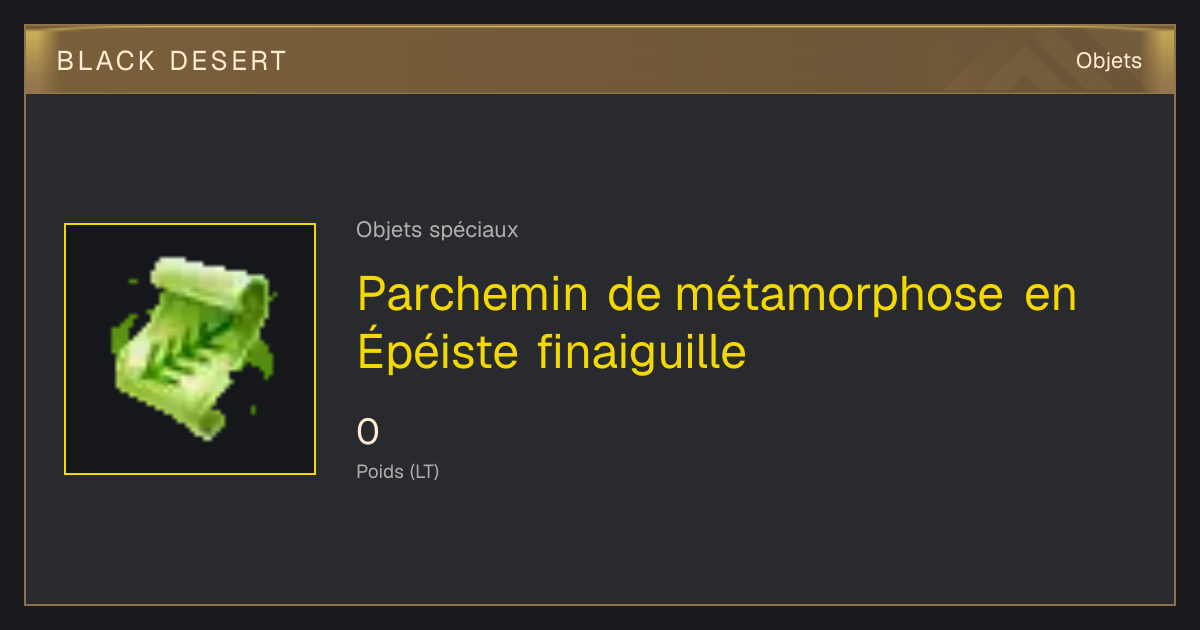
Task: Click the yellow-bordered item thumbnail frame
Action: point(190,349)
